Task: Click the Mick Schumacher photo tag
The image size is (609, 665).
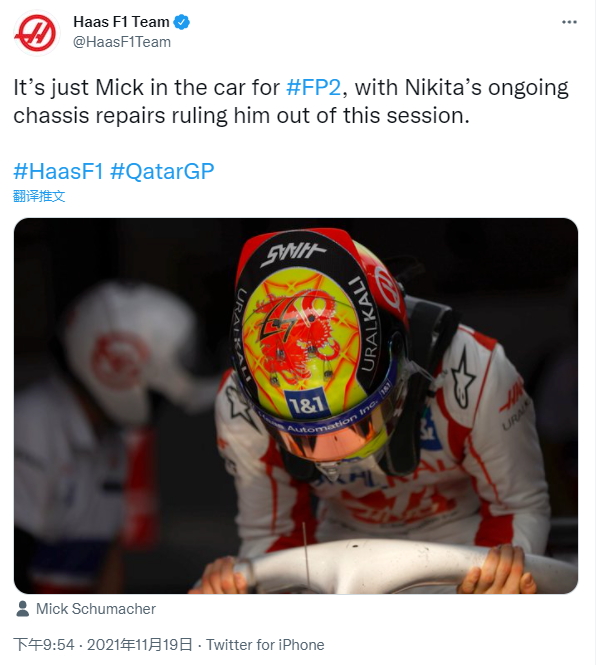Action: [96, 608]
